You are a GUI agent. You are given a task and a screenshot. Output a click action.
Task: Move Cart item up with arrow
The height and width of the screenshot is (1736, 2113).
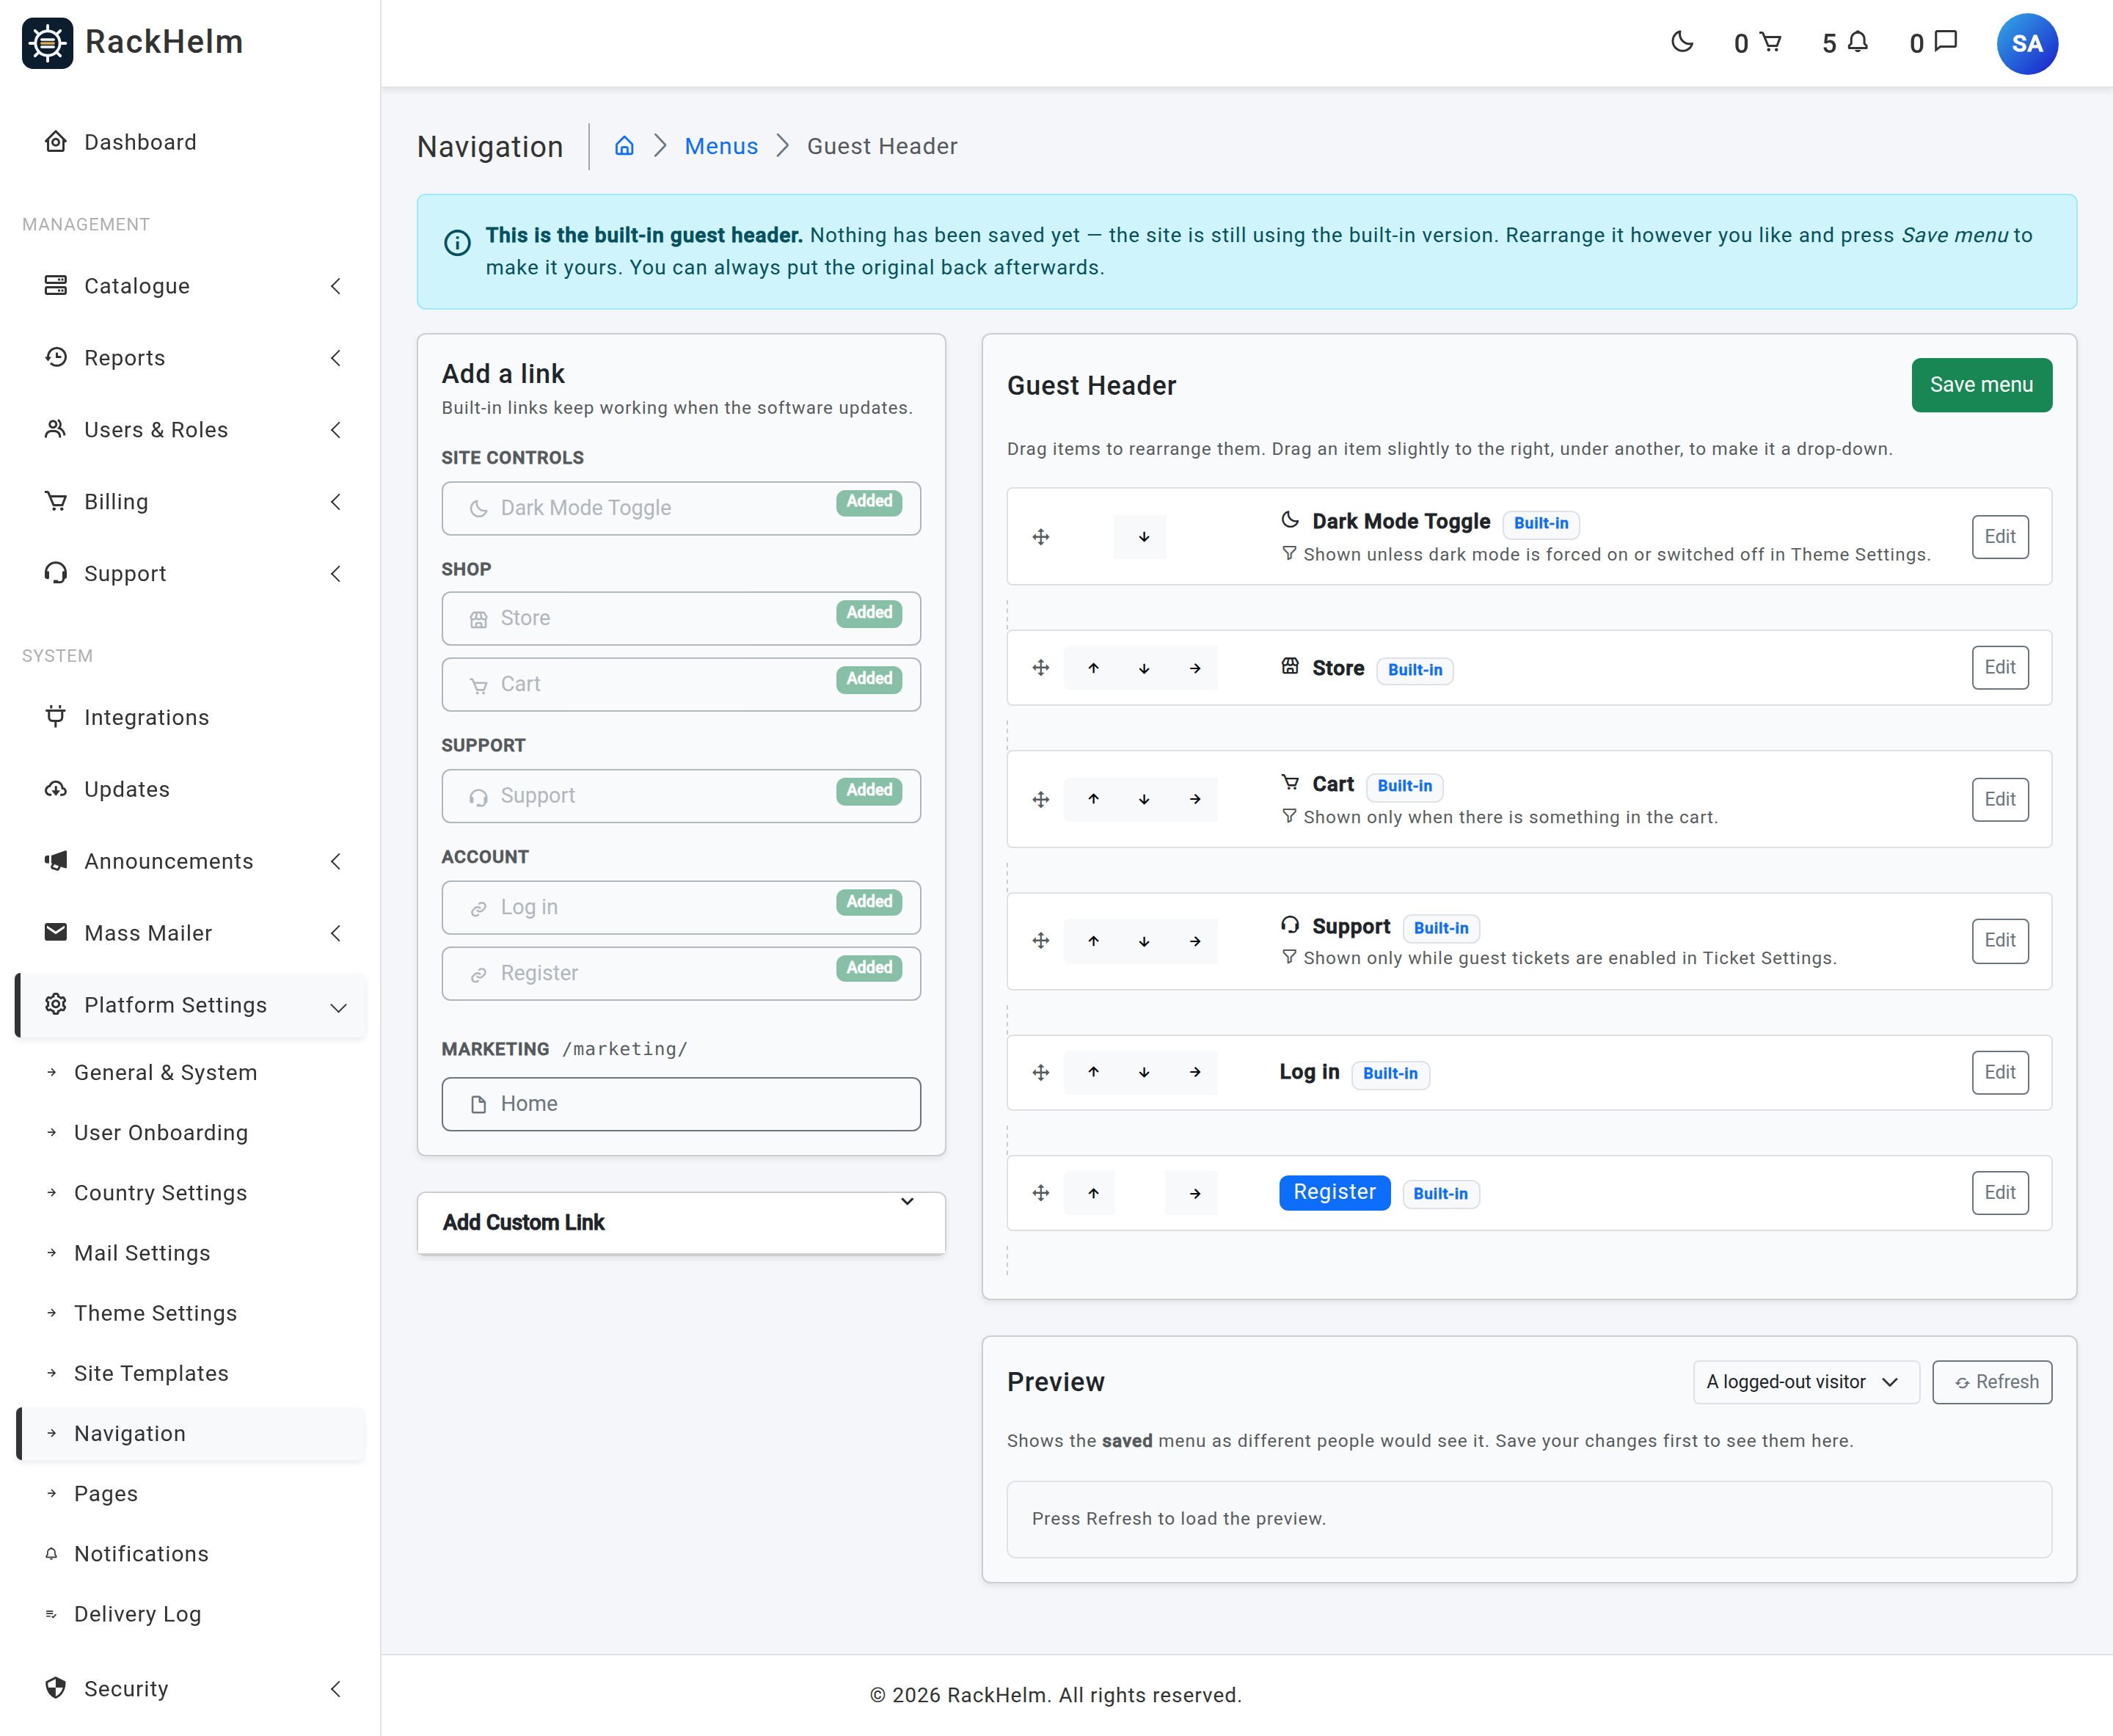[x=1093, y=799]
